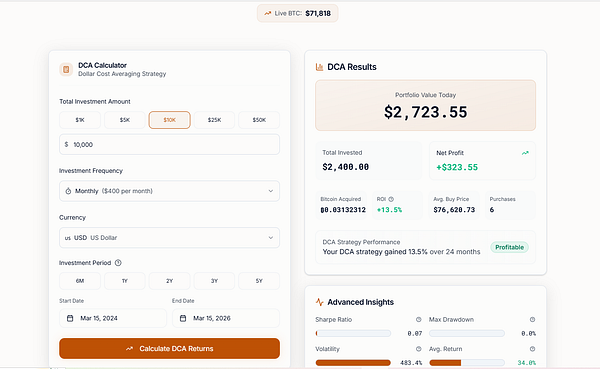The width and height of the screenshot is (600, 369).
Task: Click the DCA strategy gained 13.5% text
Action: point(401,252)
